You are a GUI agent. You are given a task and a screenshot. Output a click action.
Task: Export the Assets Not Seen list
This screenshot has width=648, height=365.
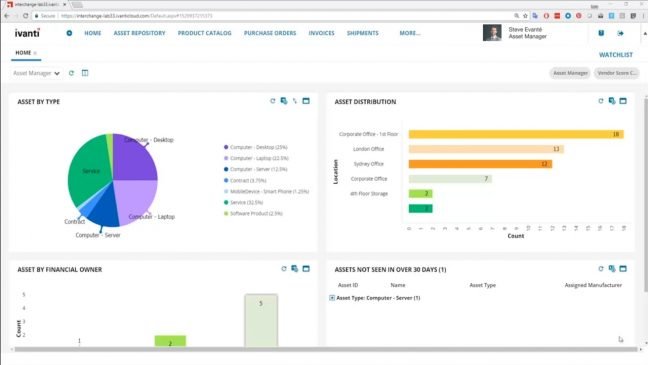pos(612,269)
